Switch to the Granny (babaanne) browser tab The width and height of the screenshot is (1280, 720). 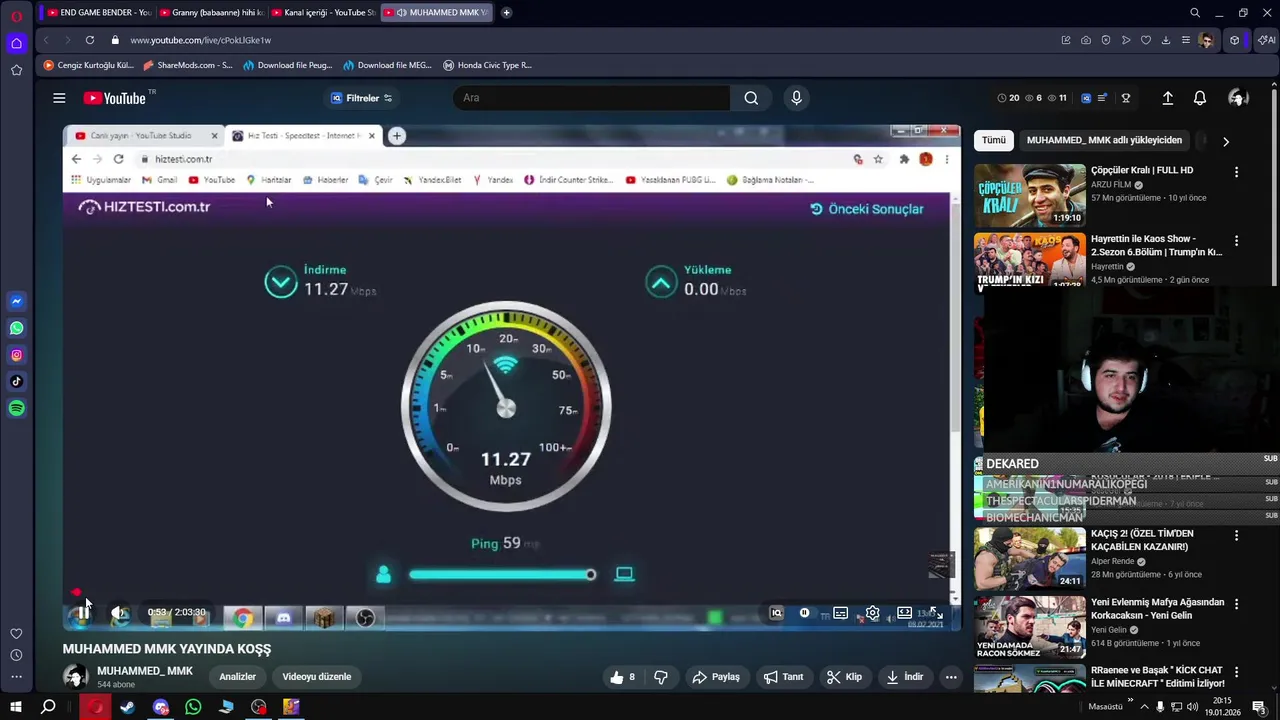click(x=211, y=13)
